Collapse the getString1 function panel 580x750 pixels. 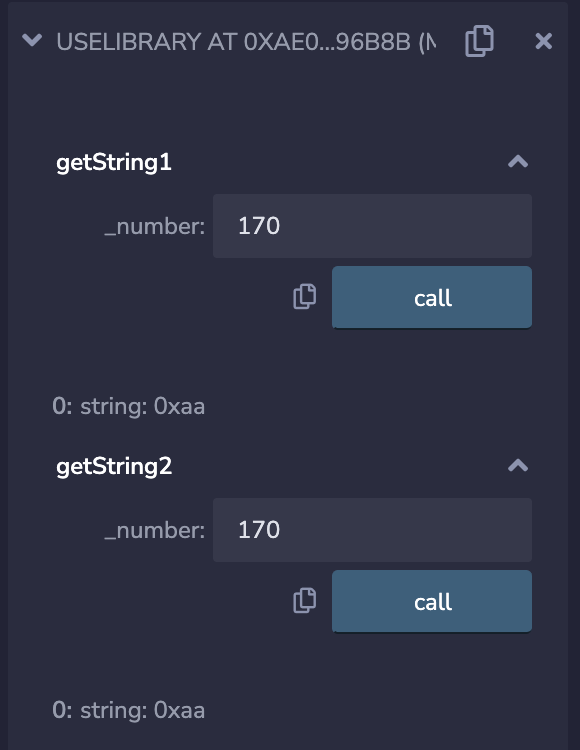click(x=518, y=162)
